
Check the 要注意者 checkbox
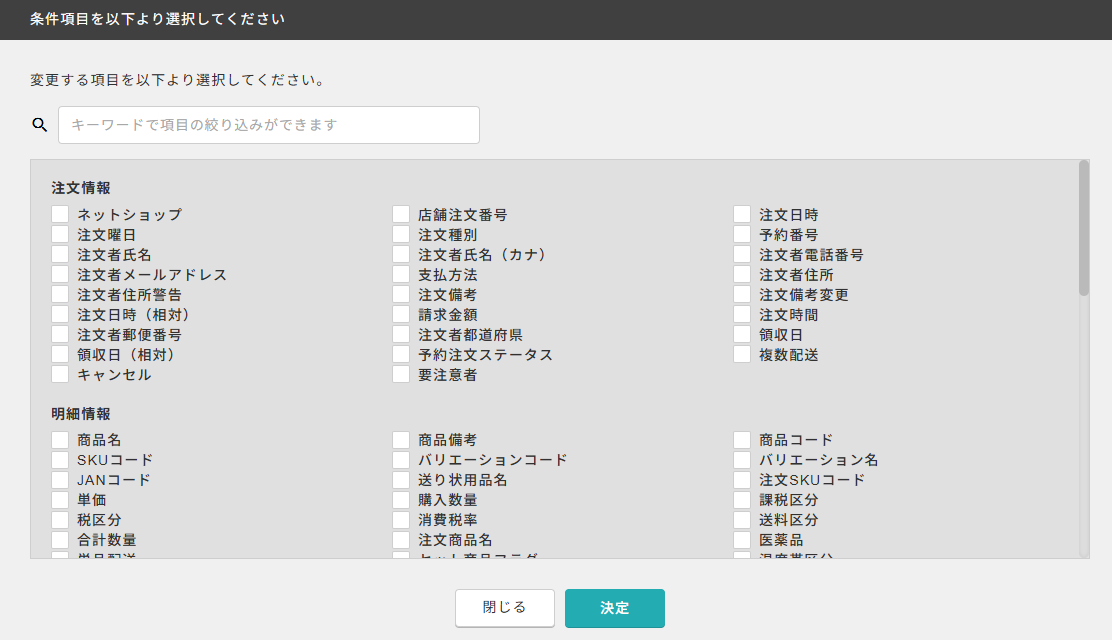click(401, 374)
